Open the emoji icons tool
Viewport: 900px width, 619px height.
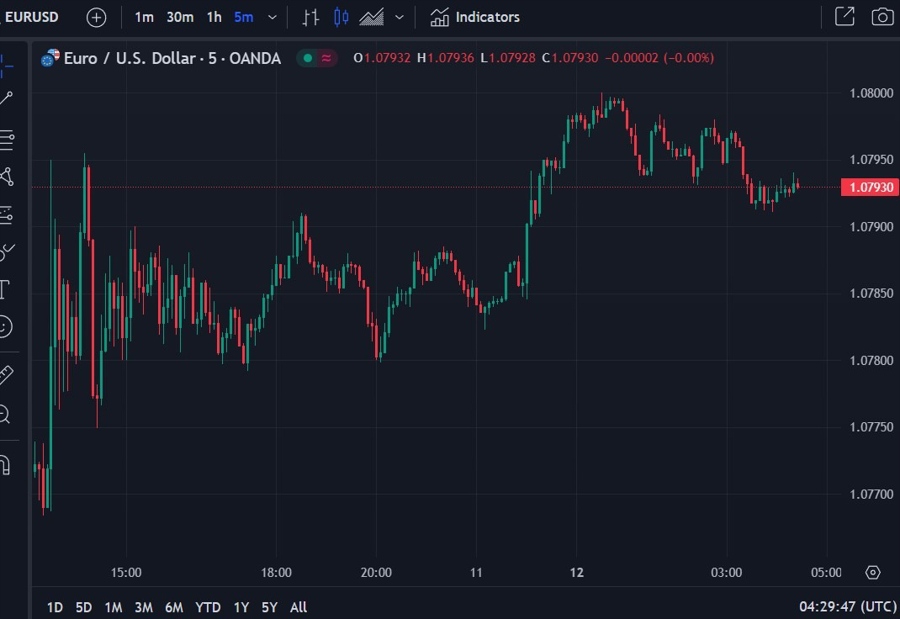coord(5,327)
